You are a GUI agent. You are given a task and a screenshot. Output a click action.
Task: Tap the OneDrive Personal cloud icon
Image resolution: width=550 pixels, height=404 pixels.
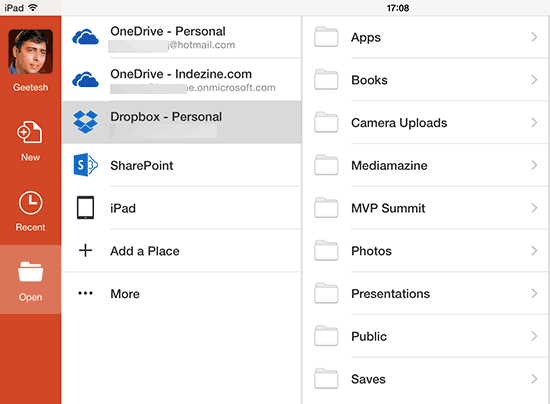coord(85,37)
